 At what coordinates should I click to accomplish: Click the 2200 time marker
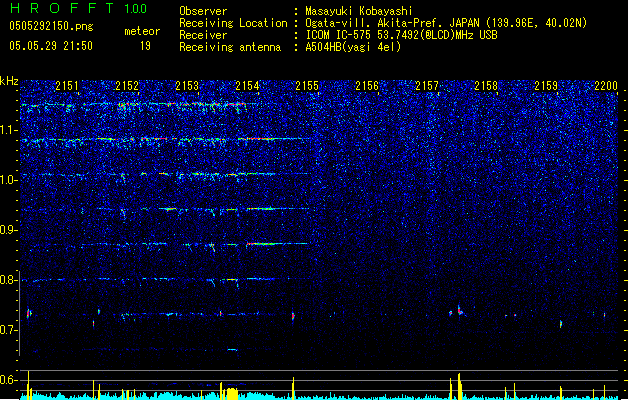point(606,86)
